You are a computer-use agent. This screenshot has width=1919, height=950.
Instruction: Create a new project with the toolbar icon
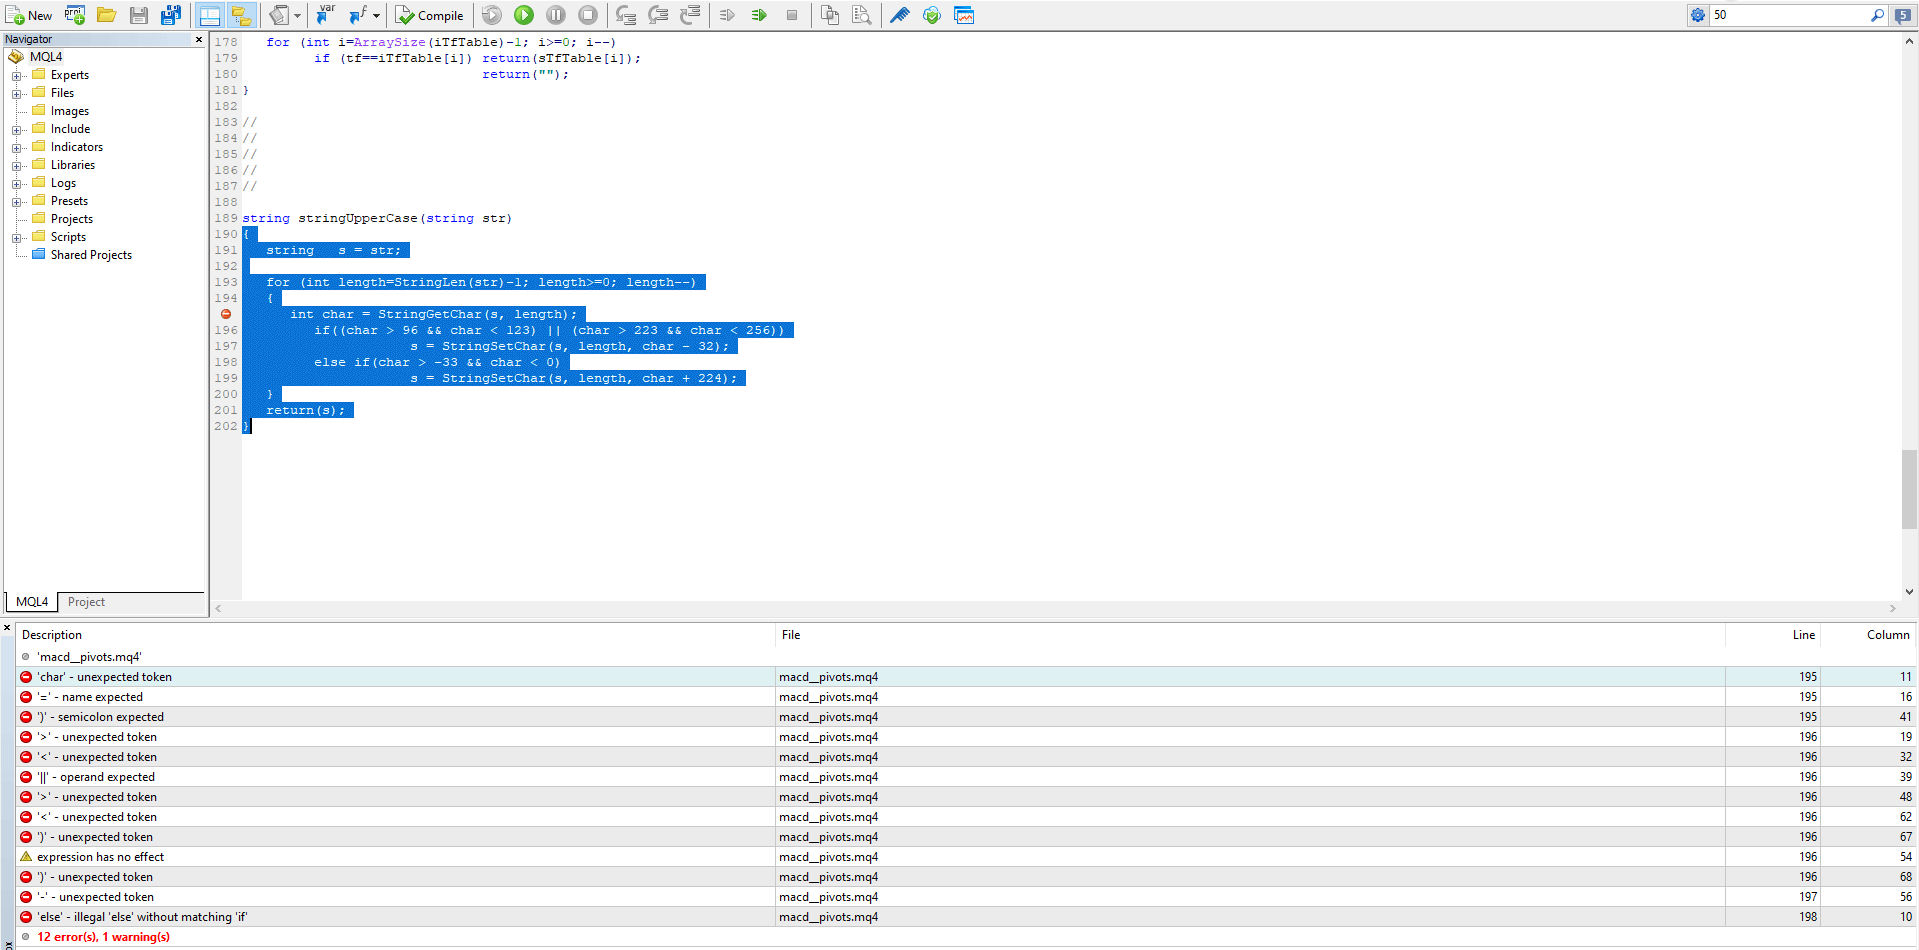click(x=75, y=15)
